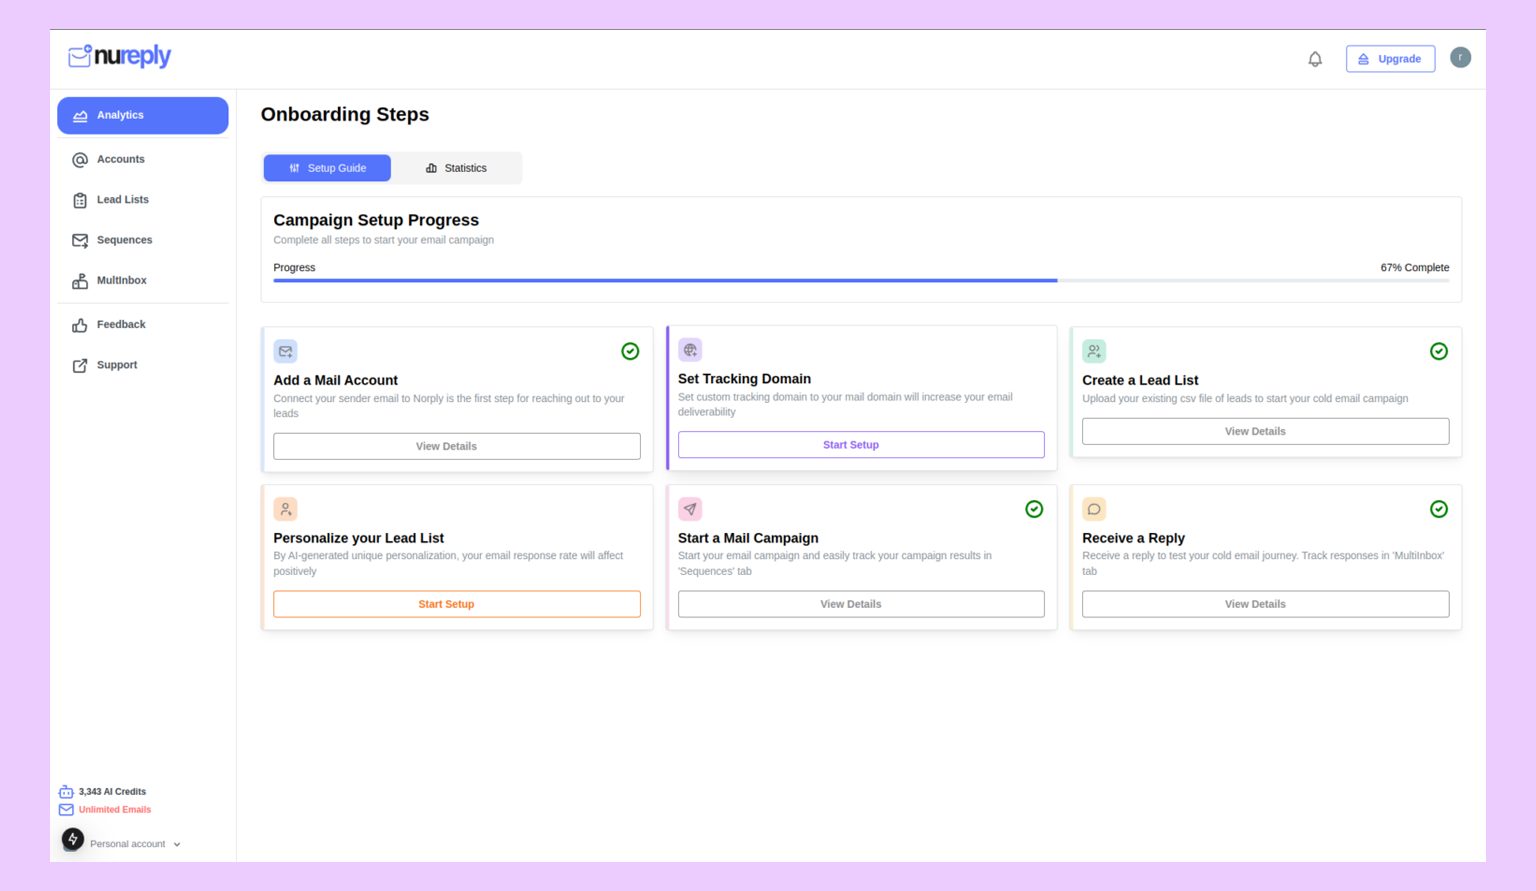This screenshot has width=1536, height=891.
Task: Click Start Setup for Set Tracking Domain
Action: [860, 444]
